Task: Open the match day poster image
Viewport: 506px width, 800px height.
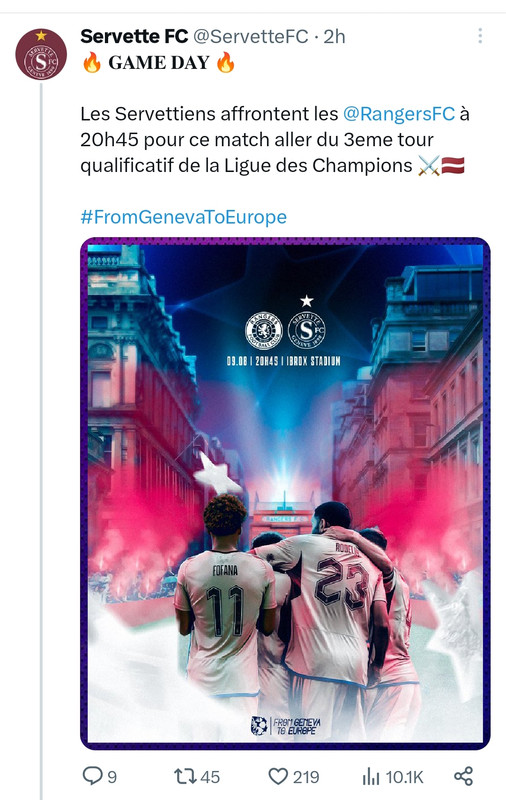Action: pos(285,493)
